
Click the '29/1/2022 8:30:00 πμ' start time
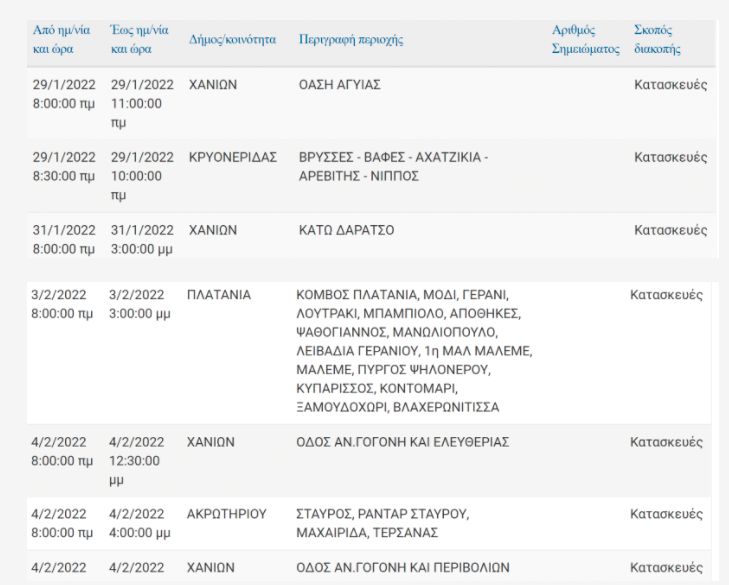click(64, 166)
